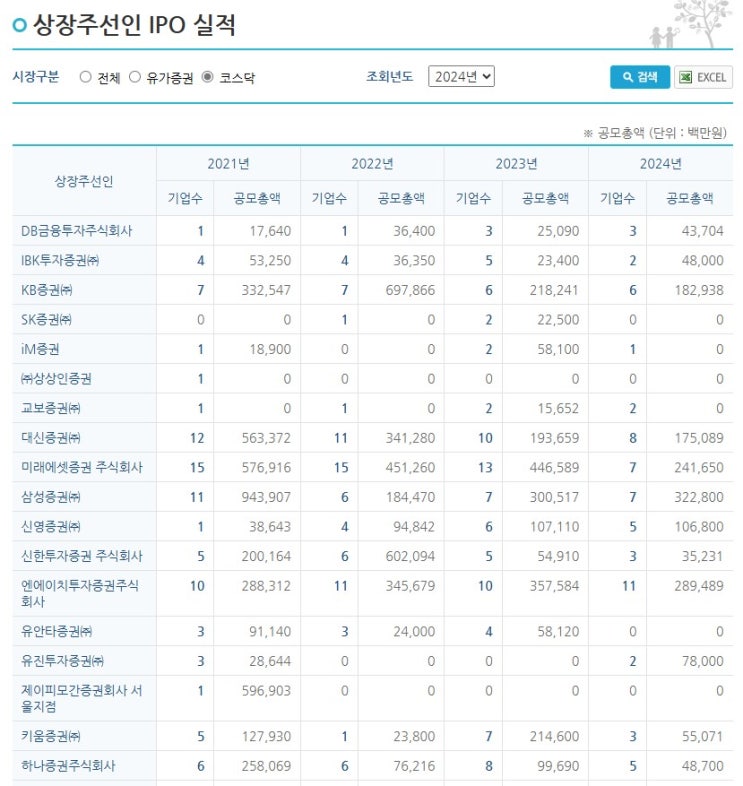
Task: Click 상장주선인 IPO 실적 page title
Action: [x=134, y=25]
